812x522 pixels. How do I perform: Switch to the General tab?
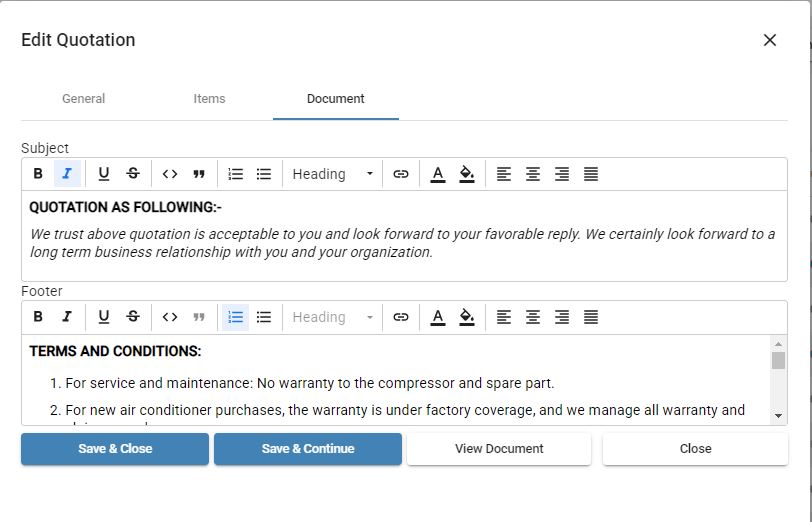coord(83,99)
